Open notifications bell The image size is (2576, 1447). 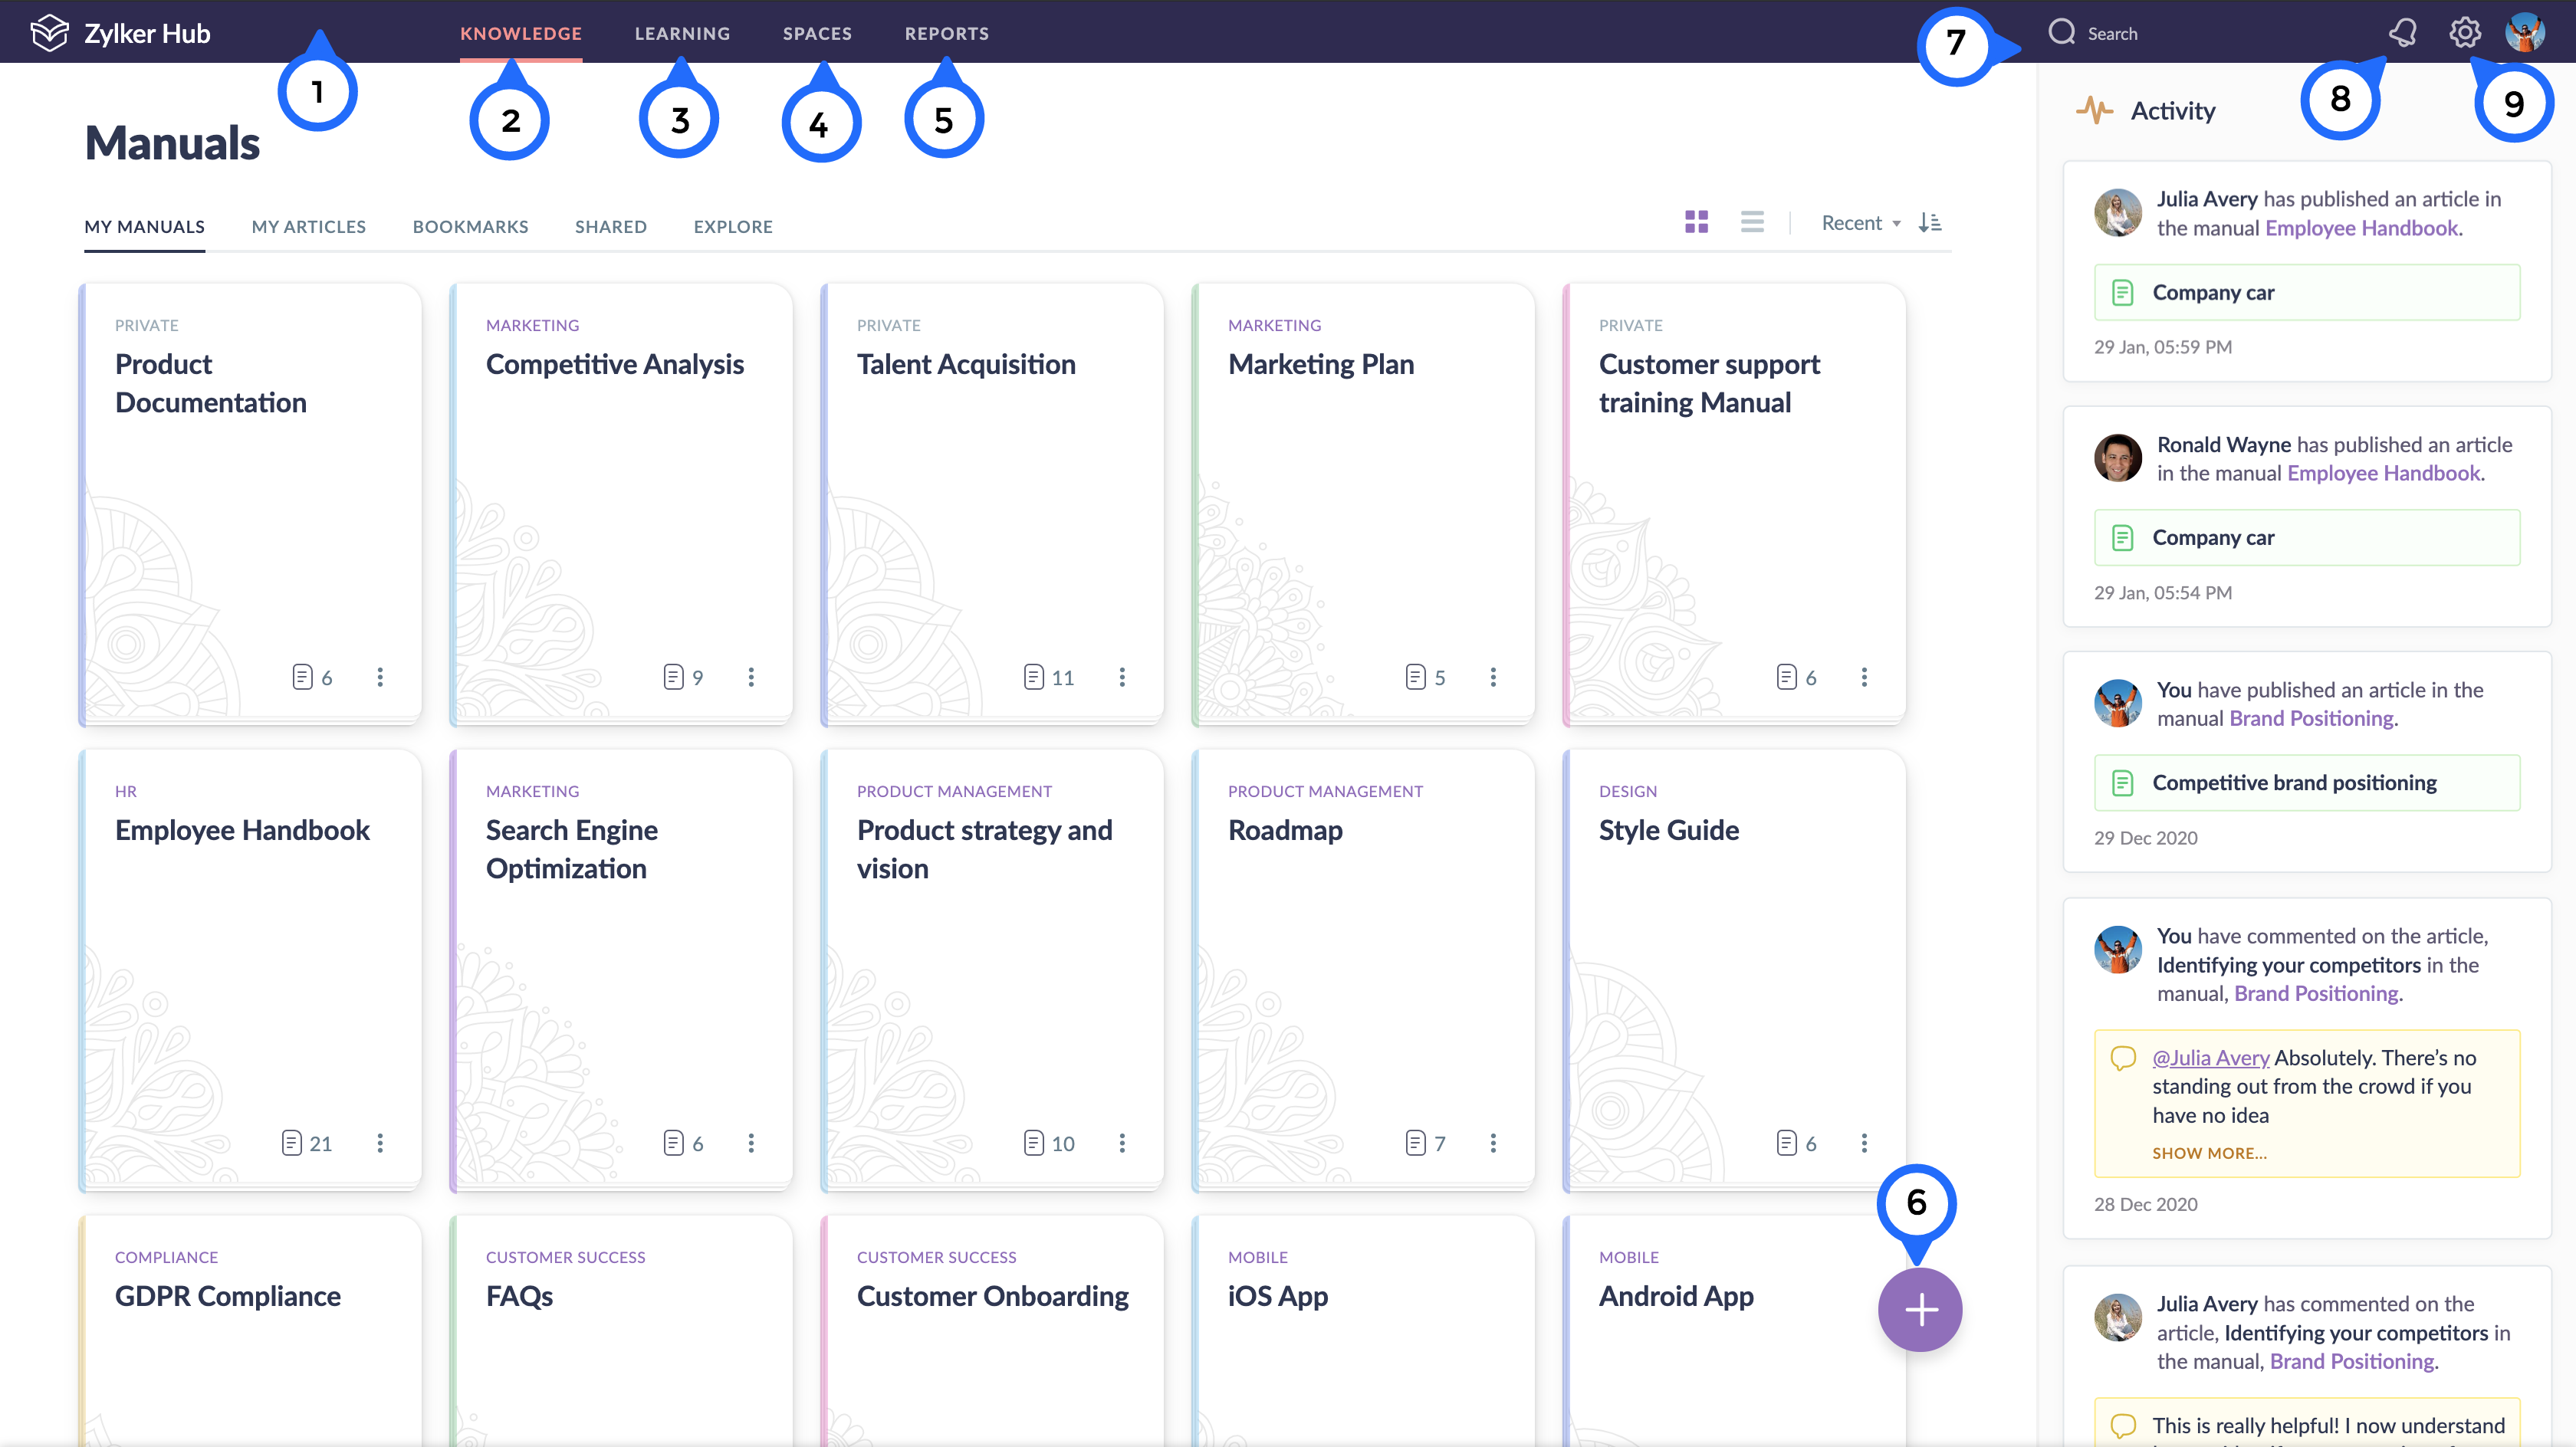[2404, 32]
